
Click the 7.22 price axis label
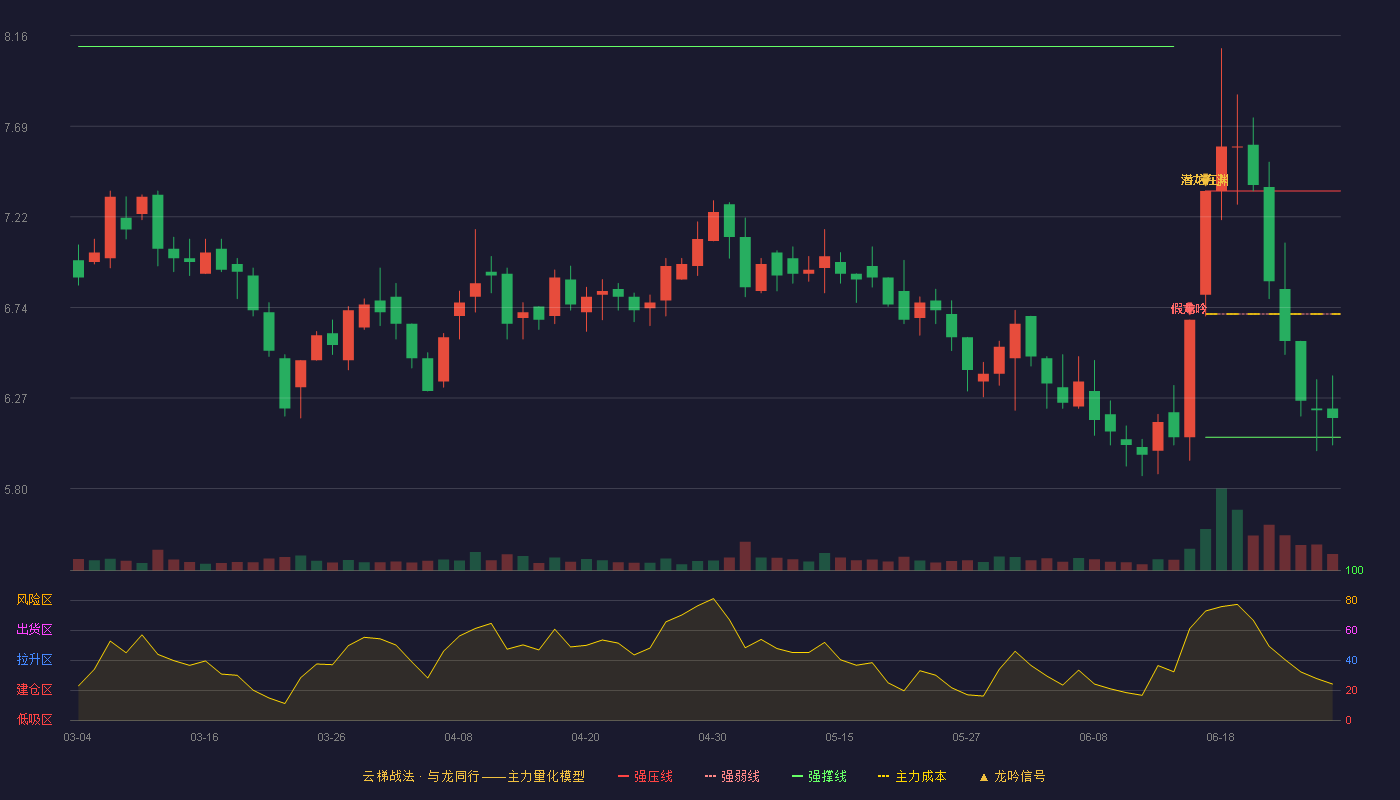click(16, 218)
